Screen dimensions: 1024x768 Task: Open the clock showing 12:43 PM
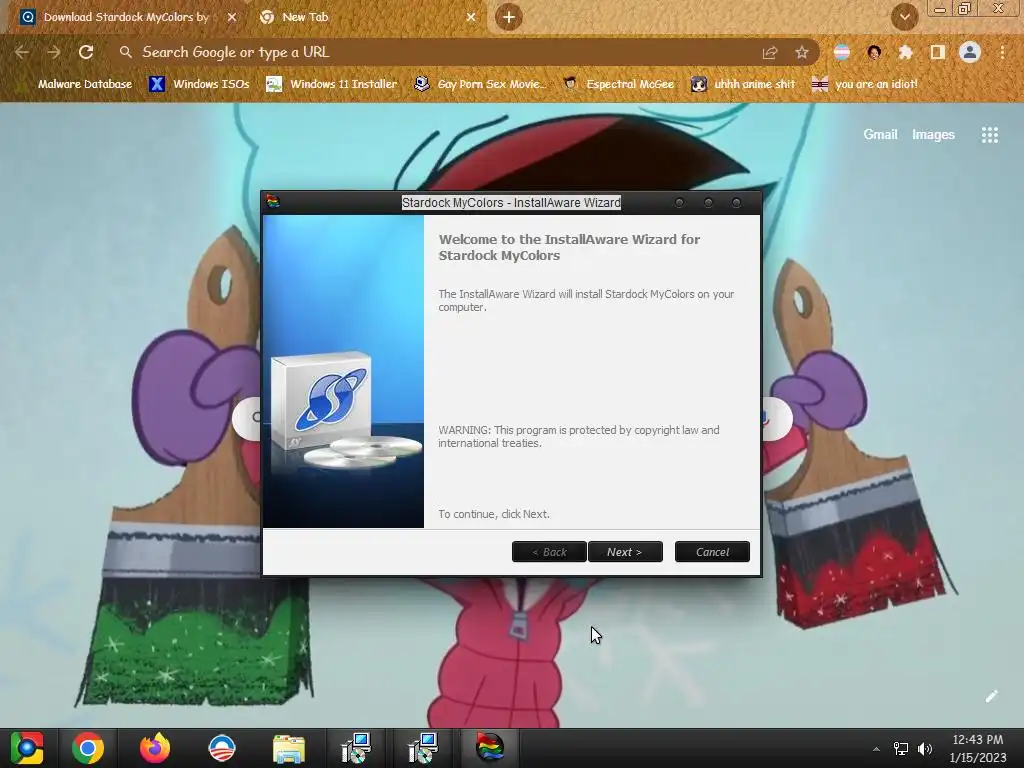(978, 748)
